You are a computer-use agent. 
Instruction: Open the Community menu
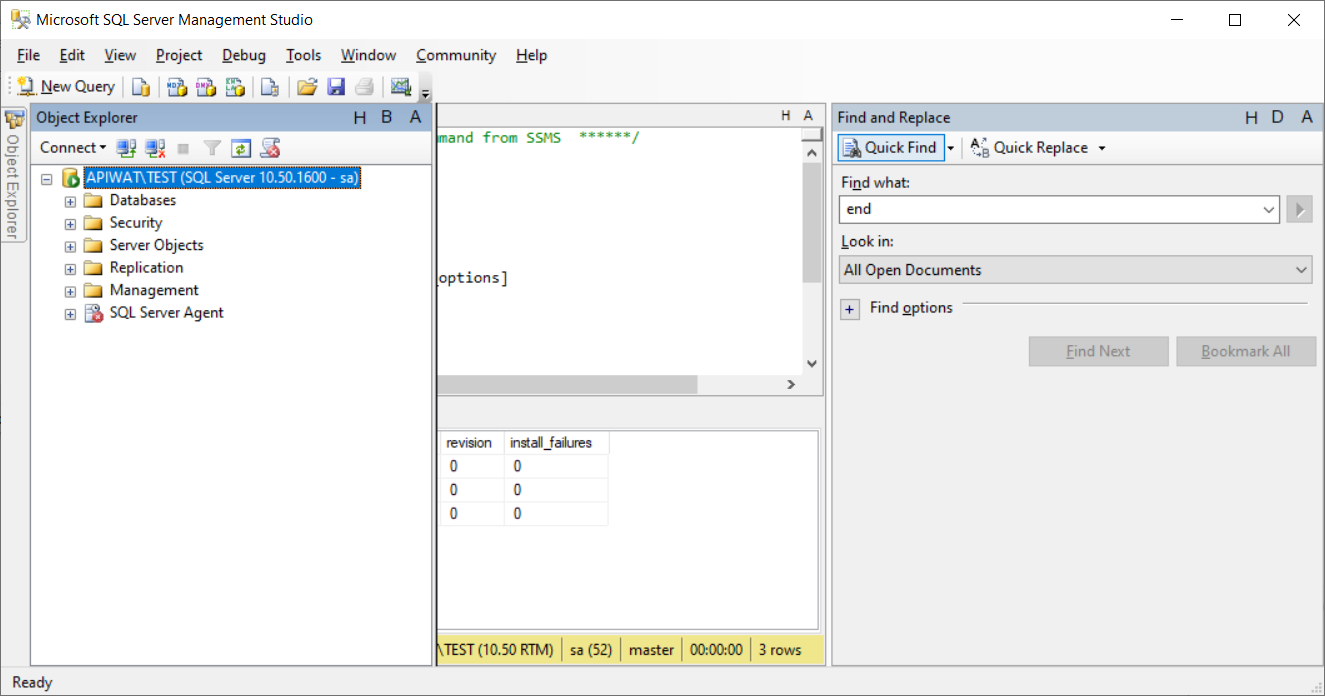pos(456,55)
